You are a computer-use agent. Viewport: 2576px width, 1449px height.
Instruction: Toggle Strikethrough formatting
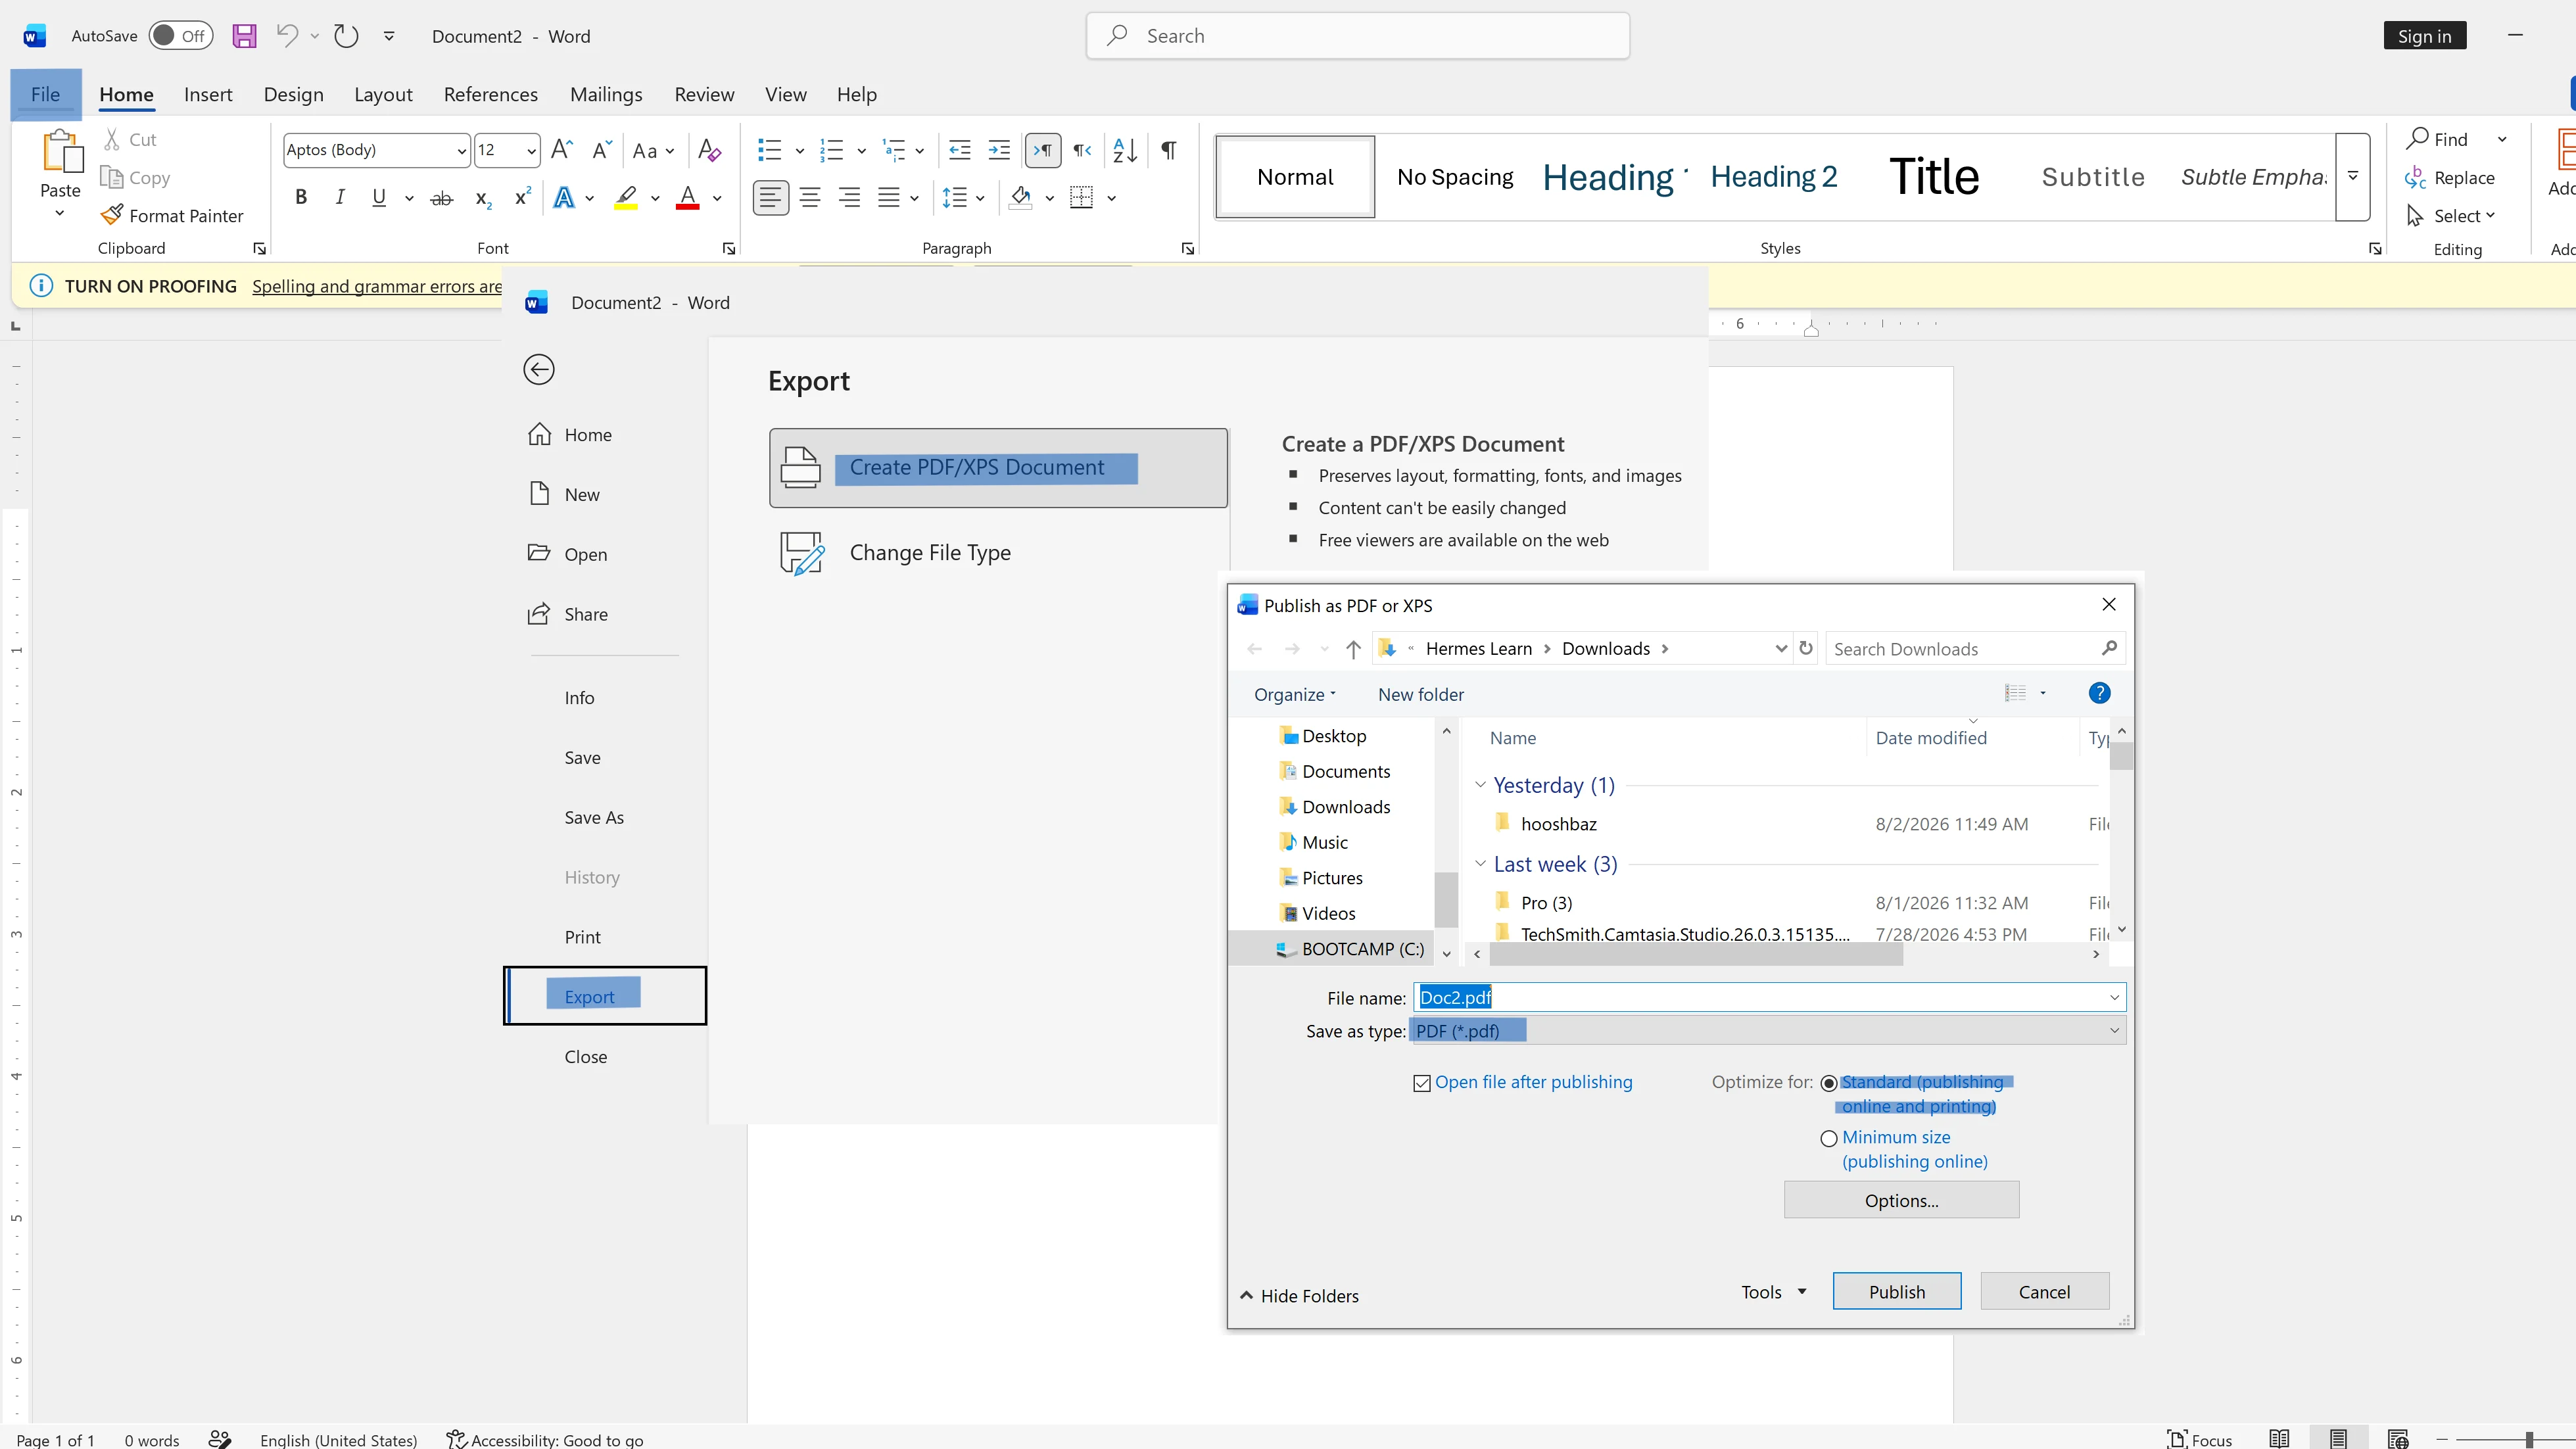(x=441, y=198)
